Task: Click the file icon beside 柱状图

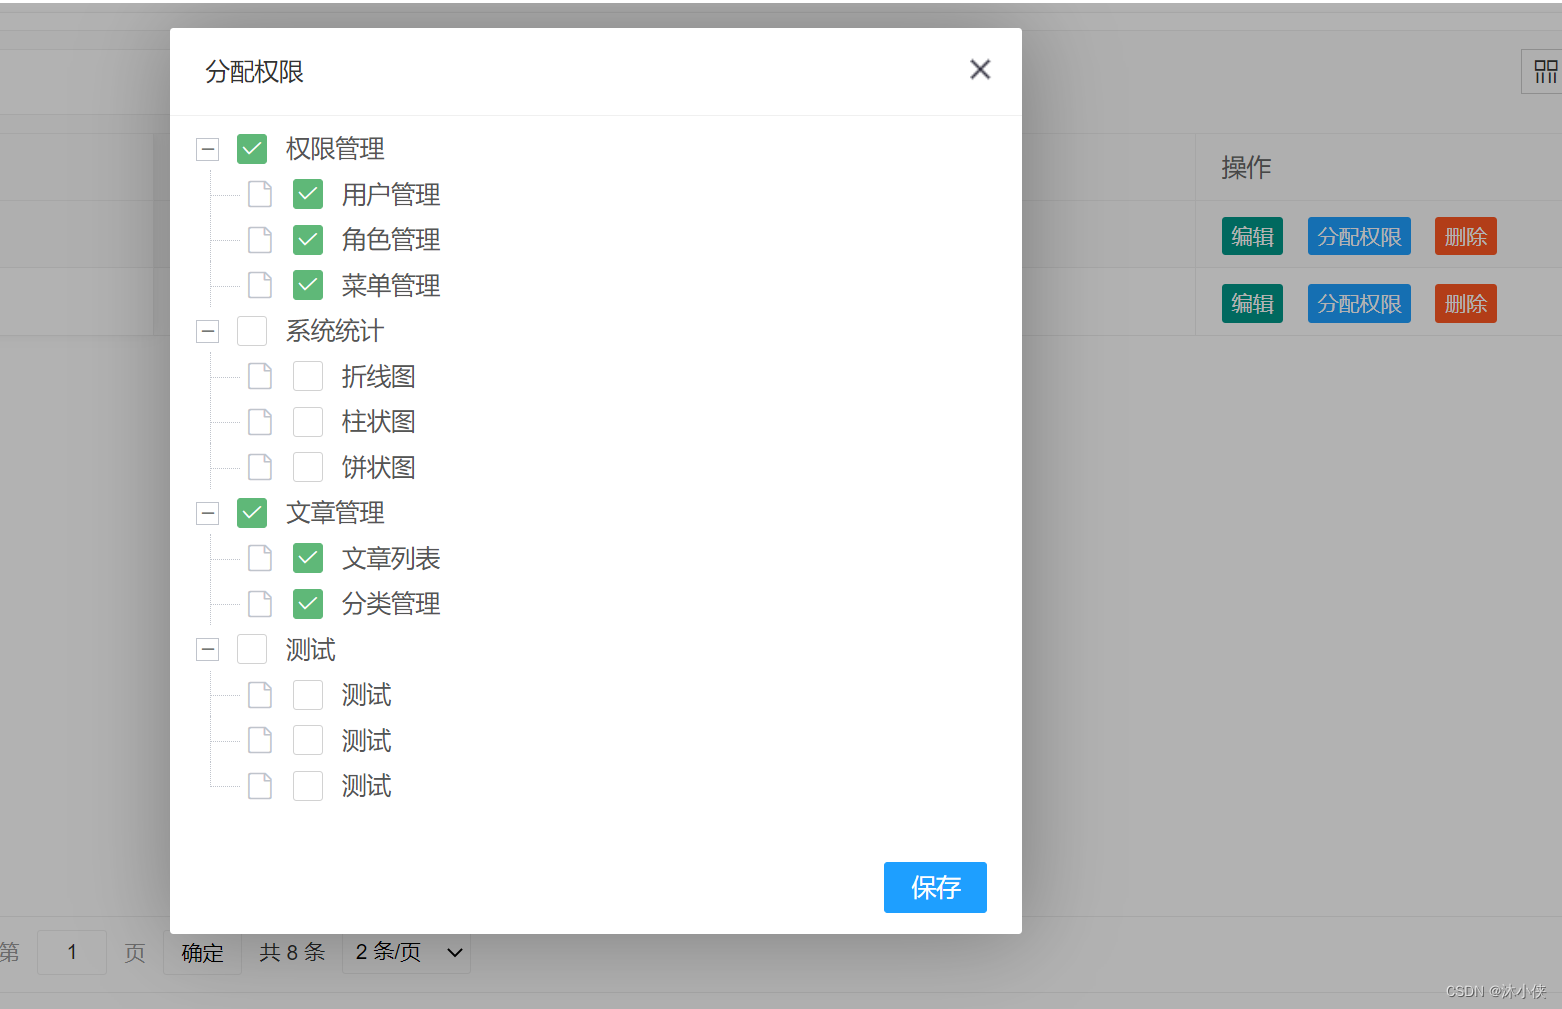Action: pyautogui.click(x=260, y=422)
